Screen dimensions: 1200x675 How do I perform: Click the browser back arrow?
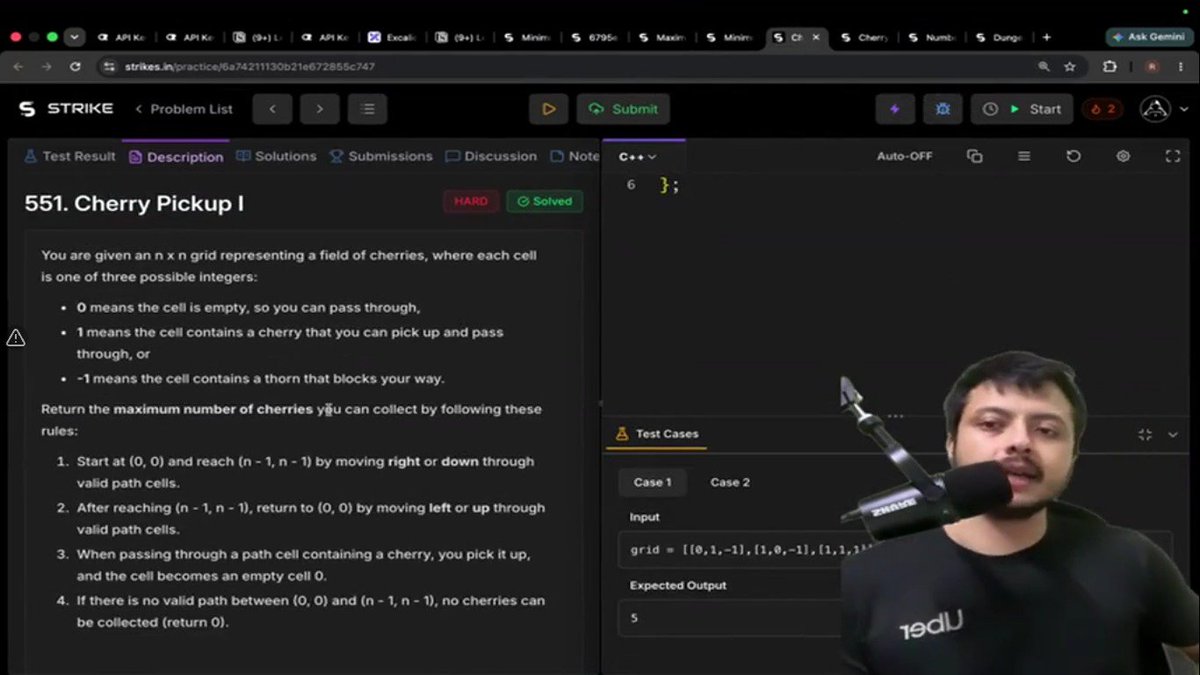(x=17, y=66)
